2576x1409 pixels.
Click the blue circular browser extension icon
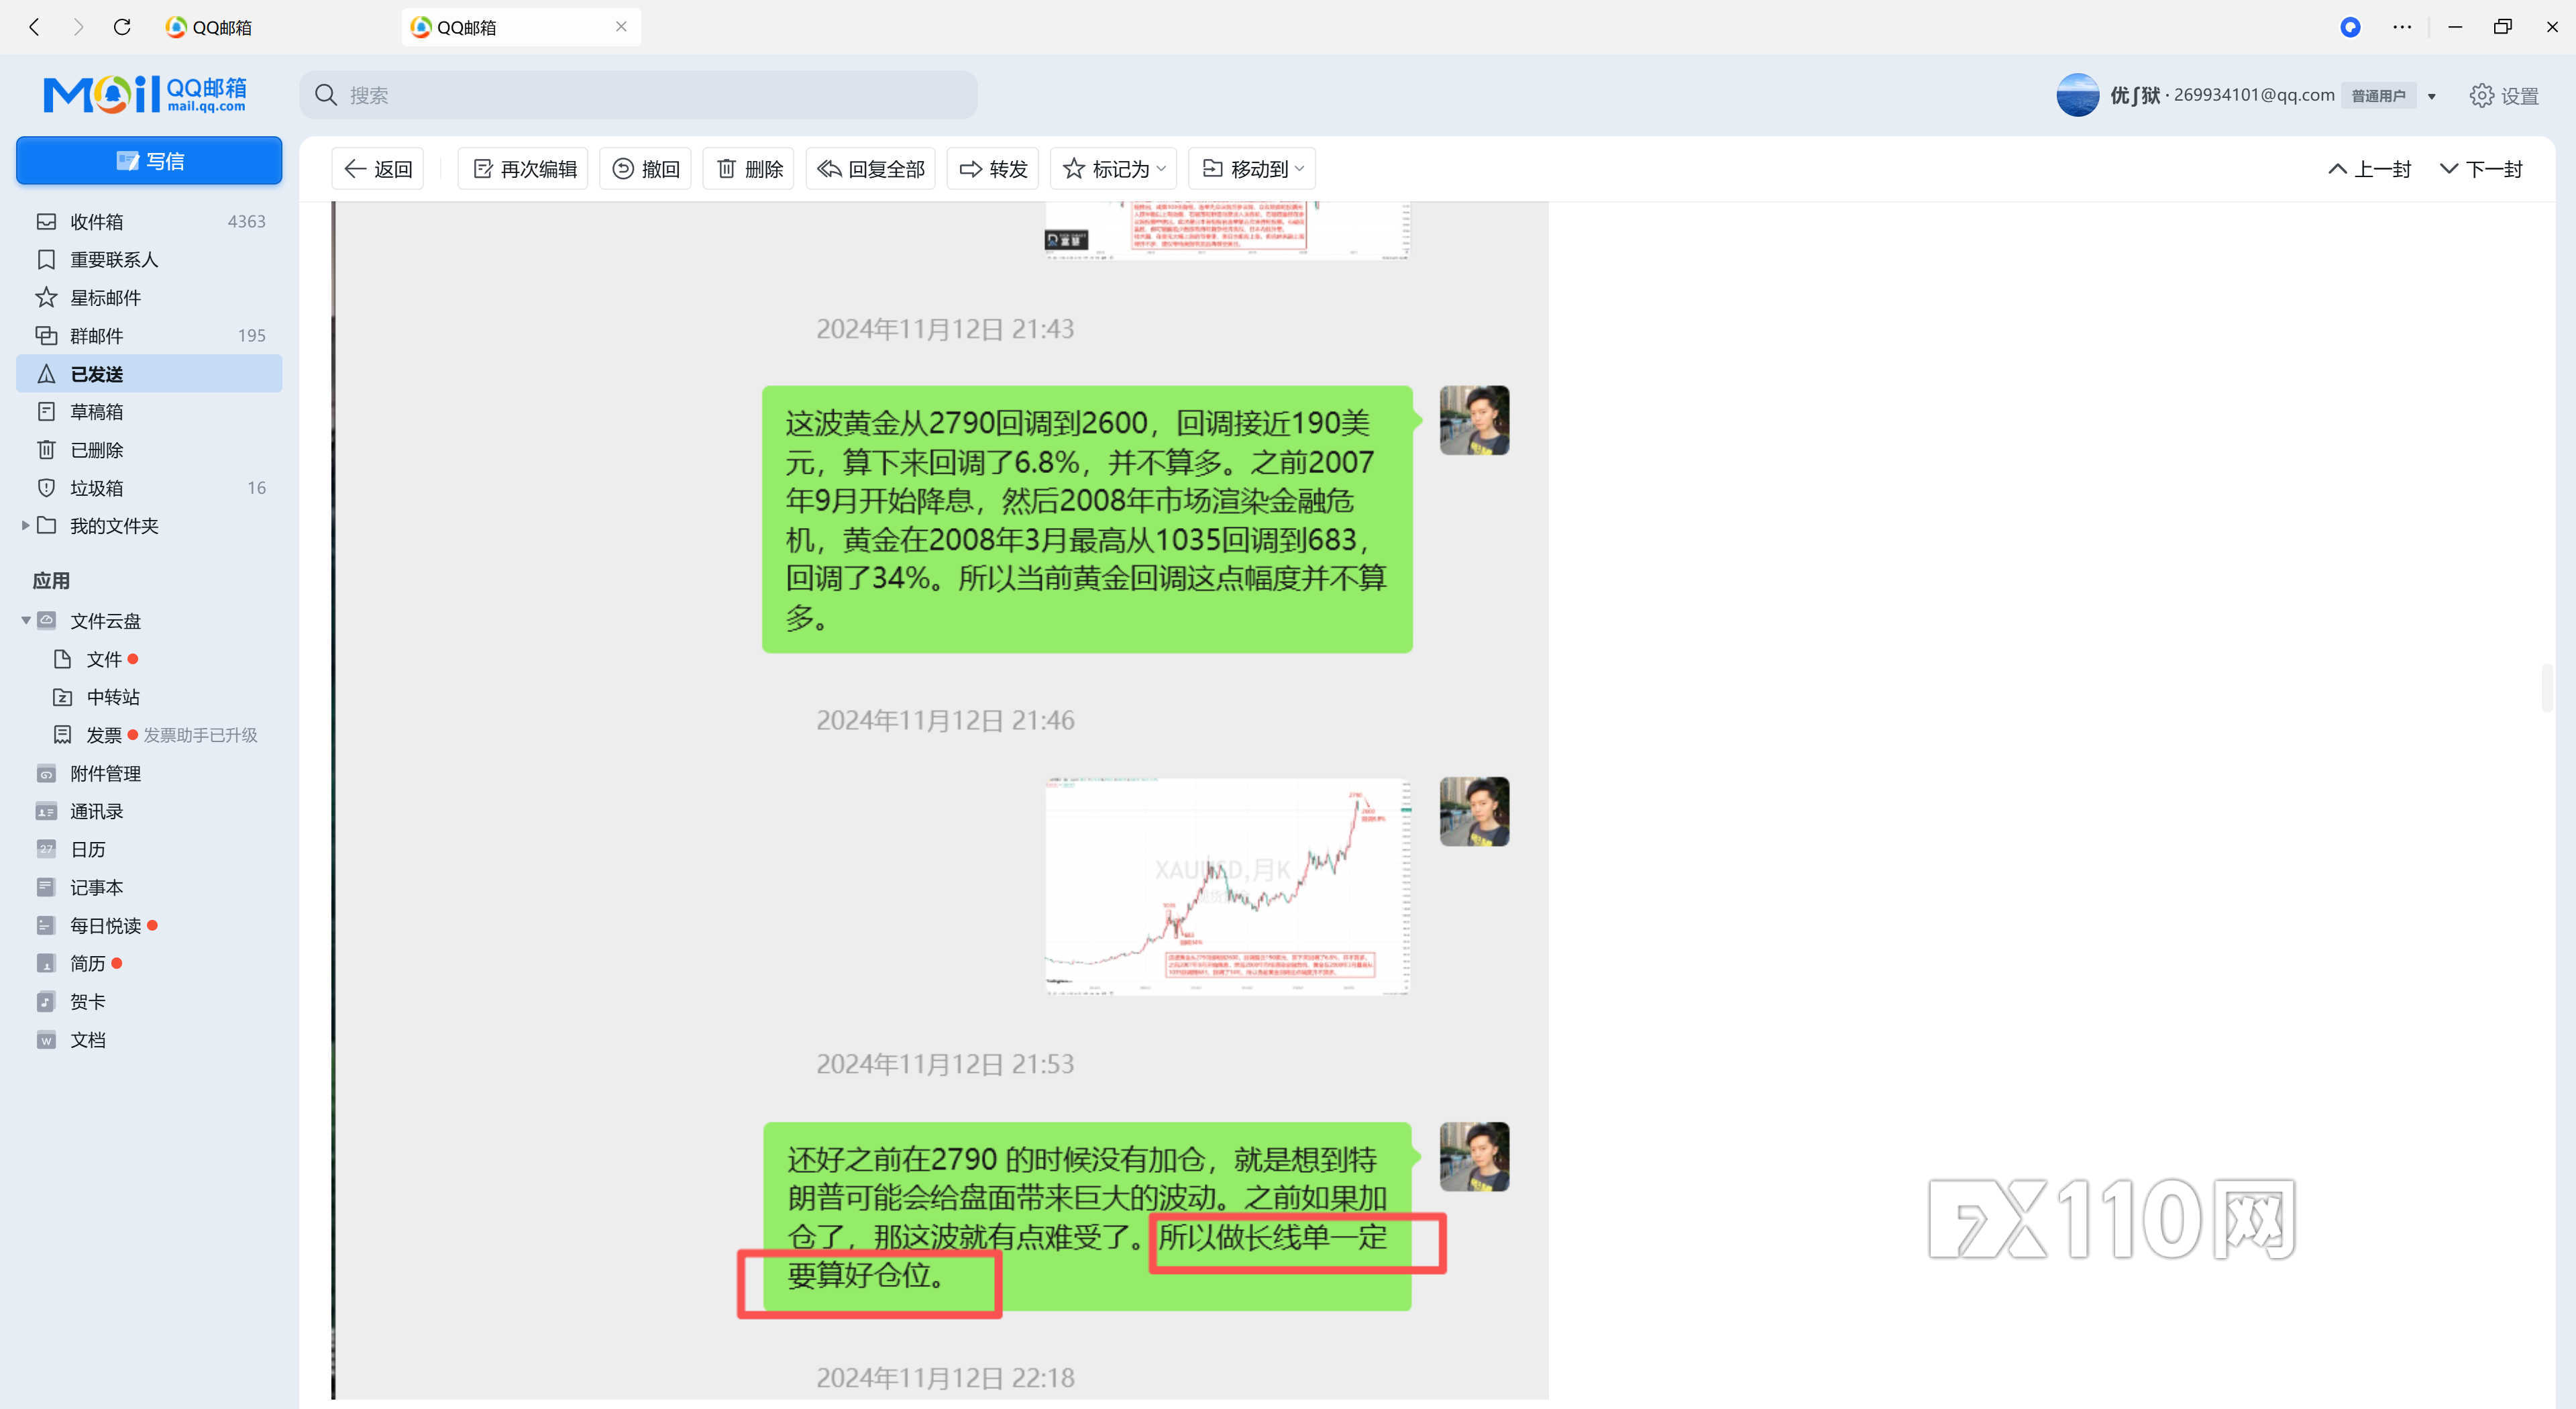(2350, 27)
